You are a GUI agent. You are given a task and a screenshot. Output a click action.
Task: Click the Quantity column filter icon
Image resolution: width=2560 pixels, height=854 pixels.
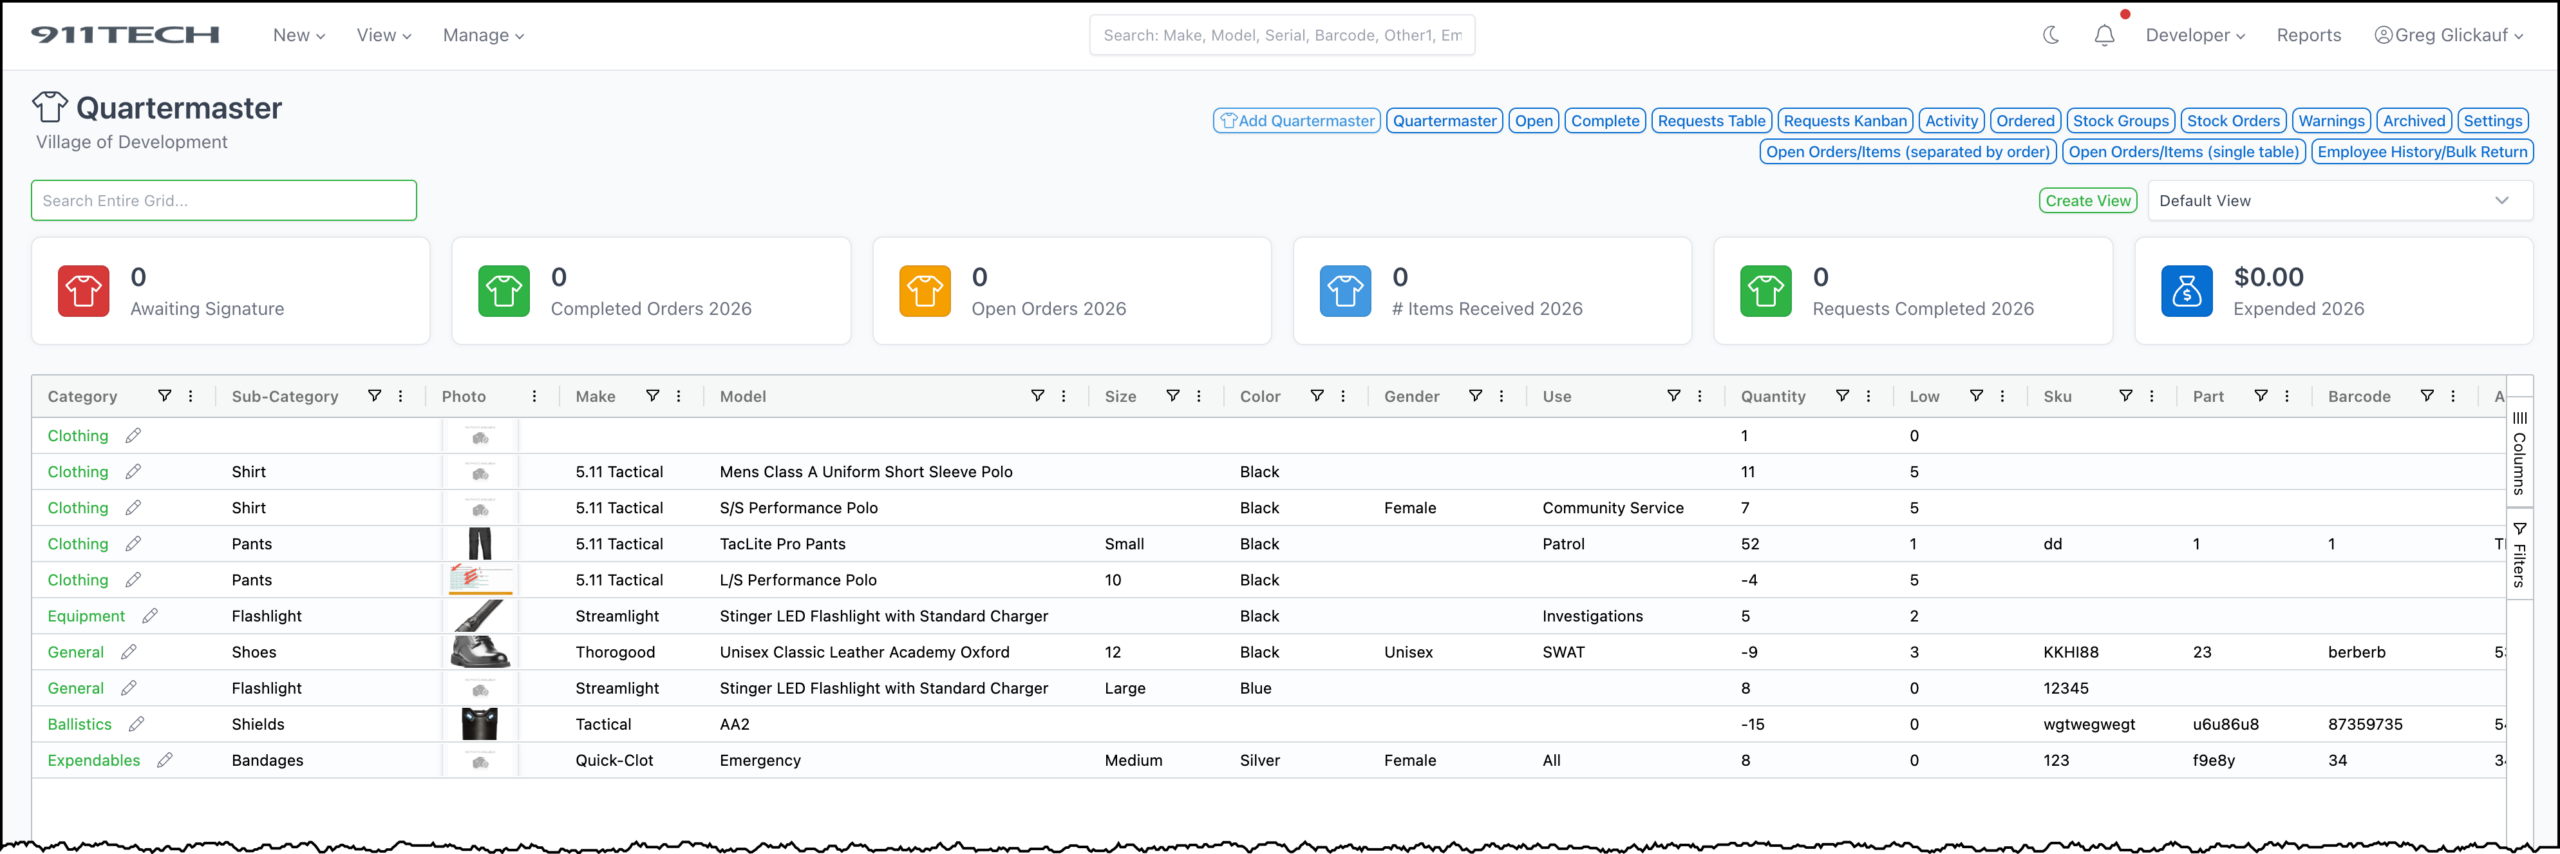pos(1842,396)
